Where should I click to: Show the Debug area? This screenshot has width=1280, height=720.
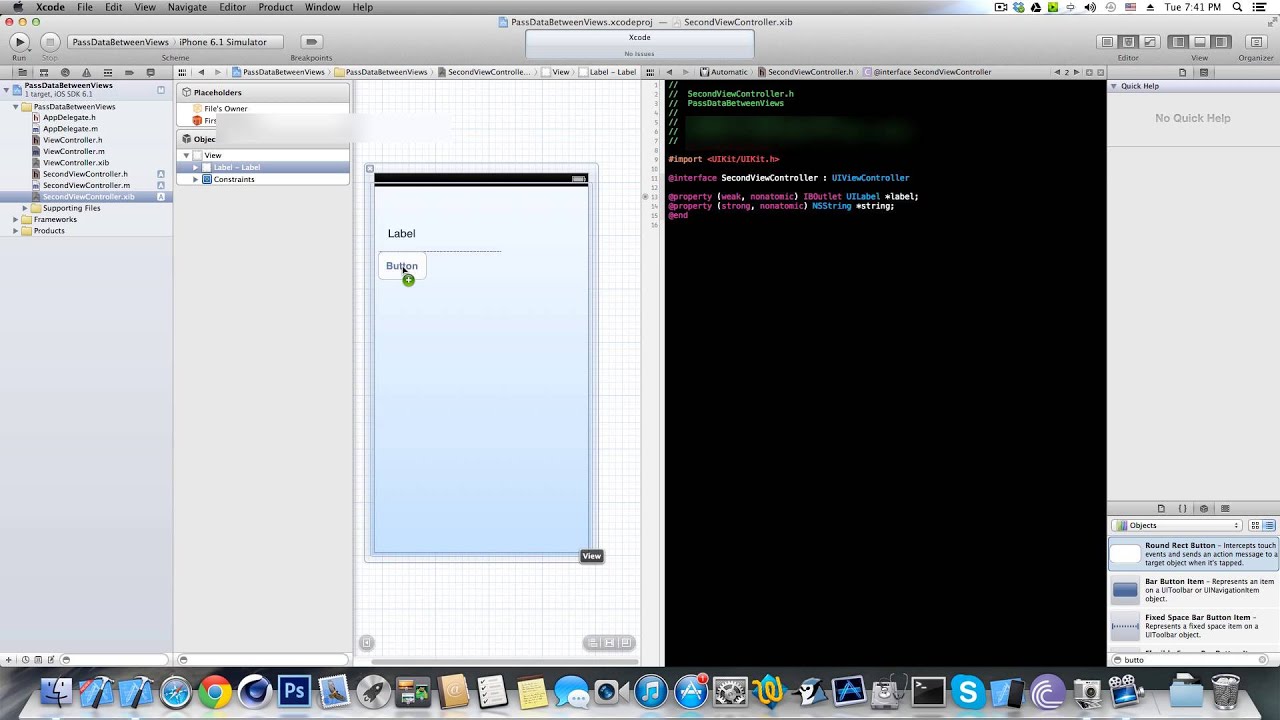point(1200,42)
